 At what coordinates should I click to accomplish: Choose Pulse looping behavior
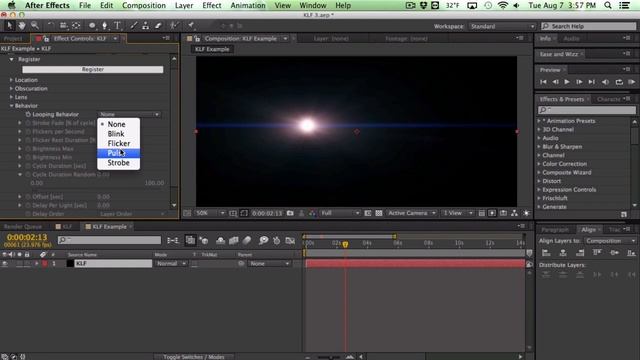[x=118, y=153]
